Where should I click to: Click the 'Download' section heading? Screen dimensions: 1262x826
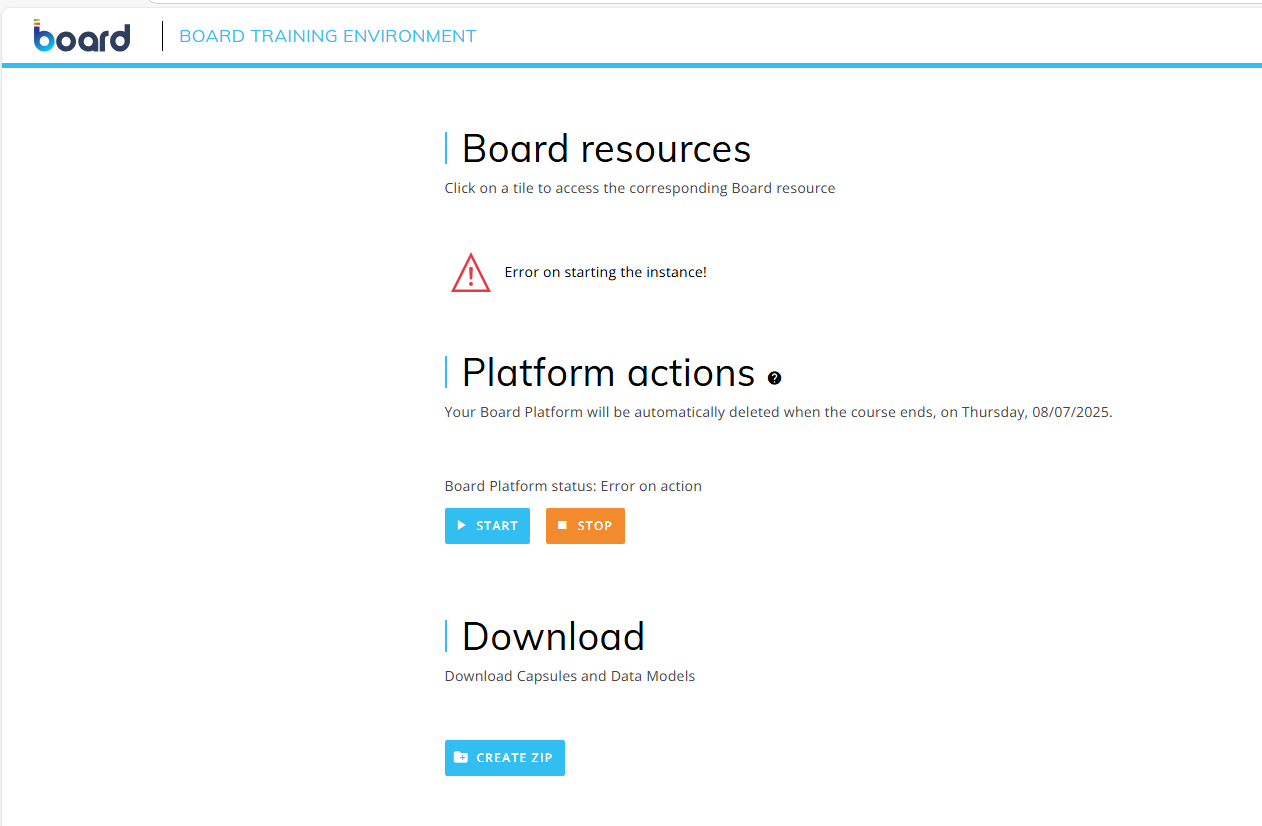coord(553,637)
